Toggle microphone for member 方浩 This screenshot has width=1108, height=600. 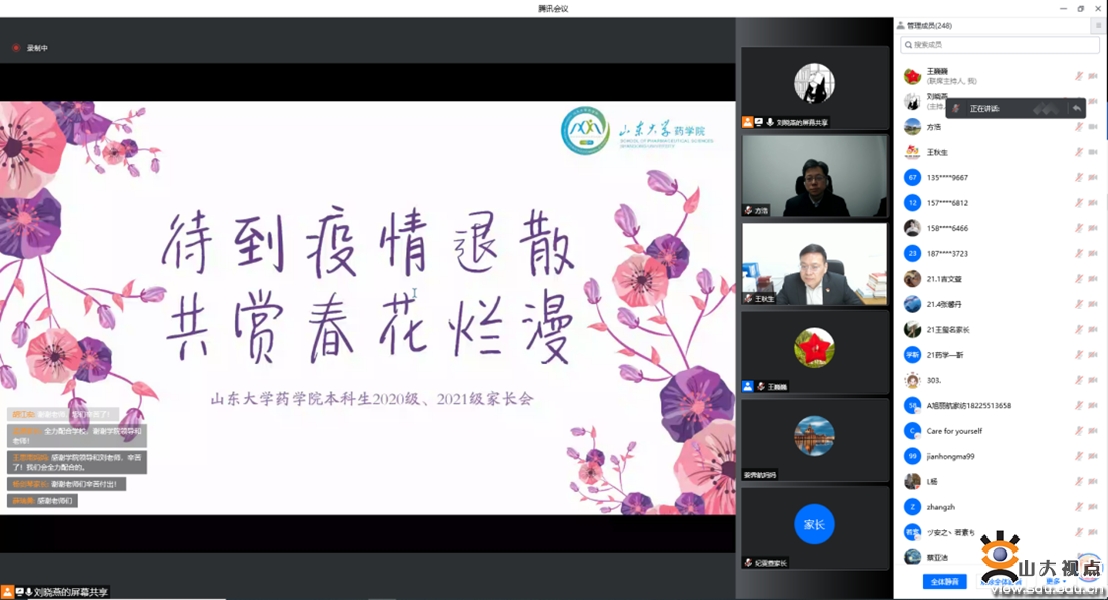click(x=1079, y=127)
